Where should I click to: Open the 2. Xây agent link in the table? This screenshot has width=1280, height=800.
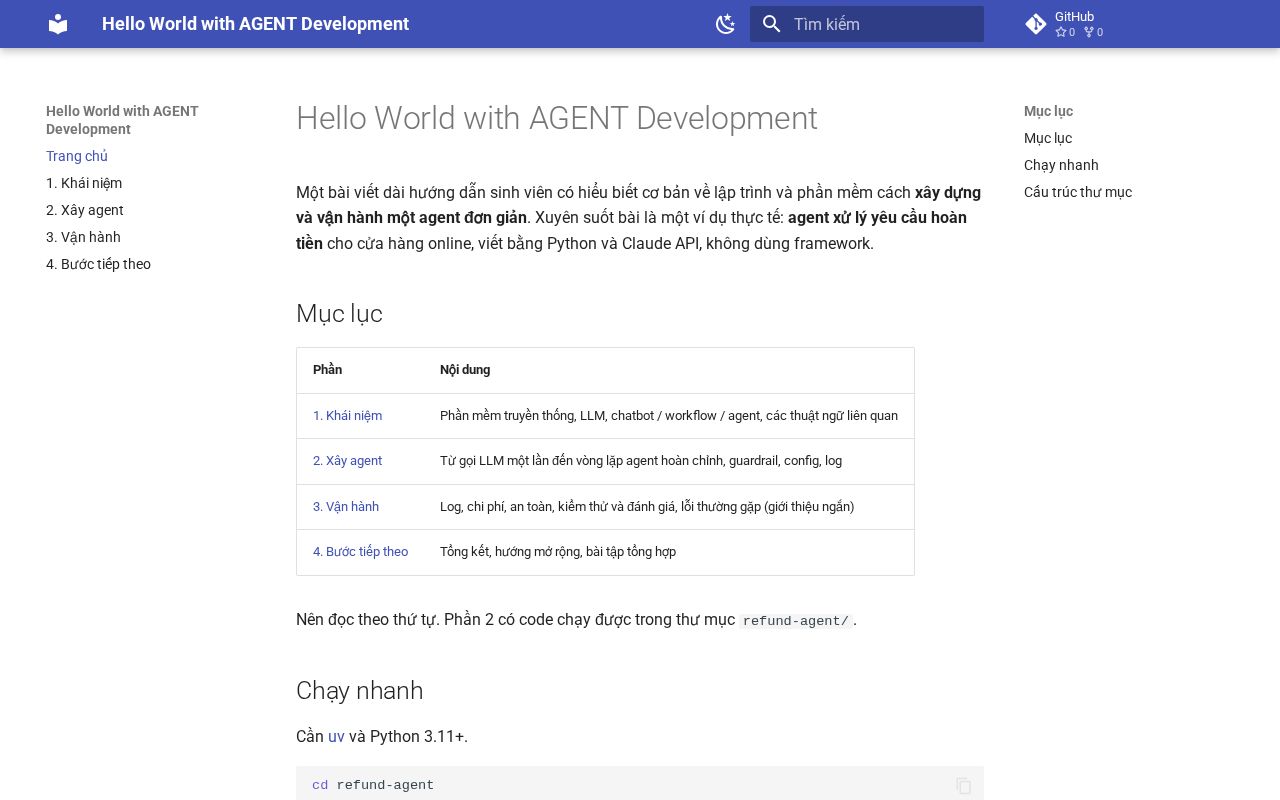click(x=347, y=461)
